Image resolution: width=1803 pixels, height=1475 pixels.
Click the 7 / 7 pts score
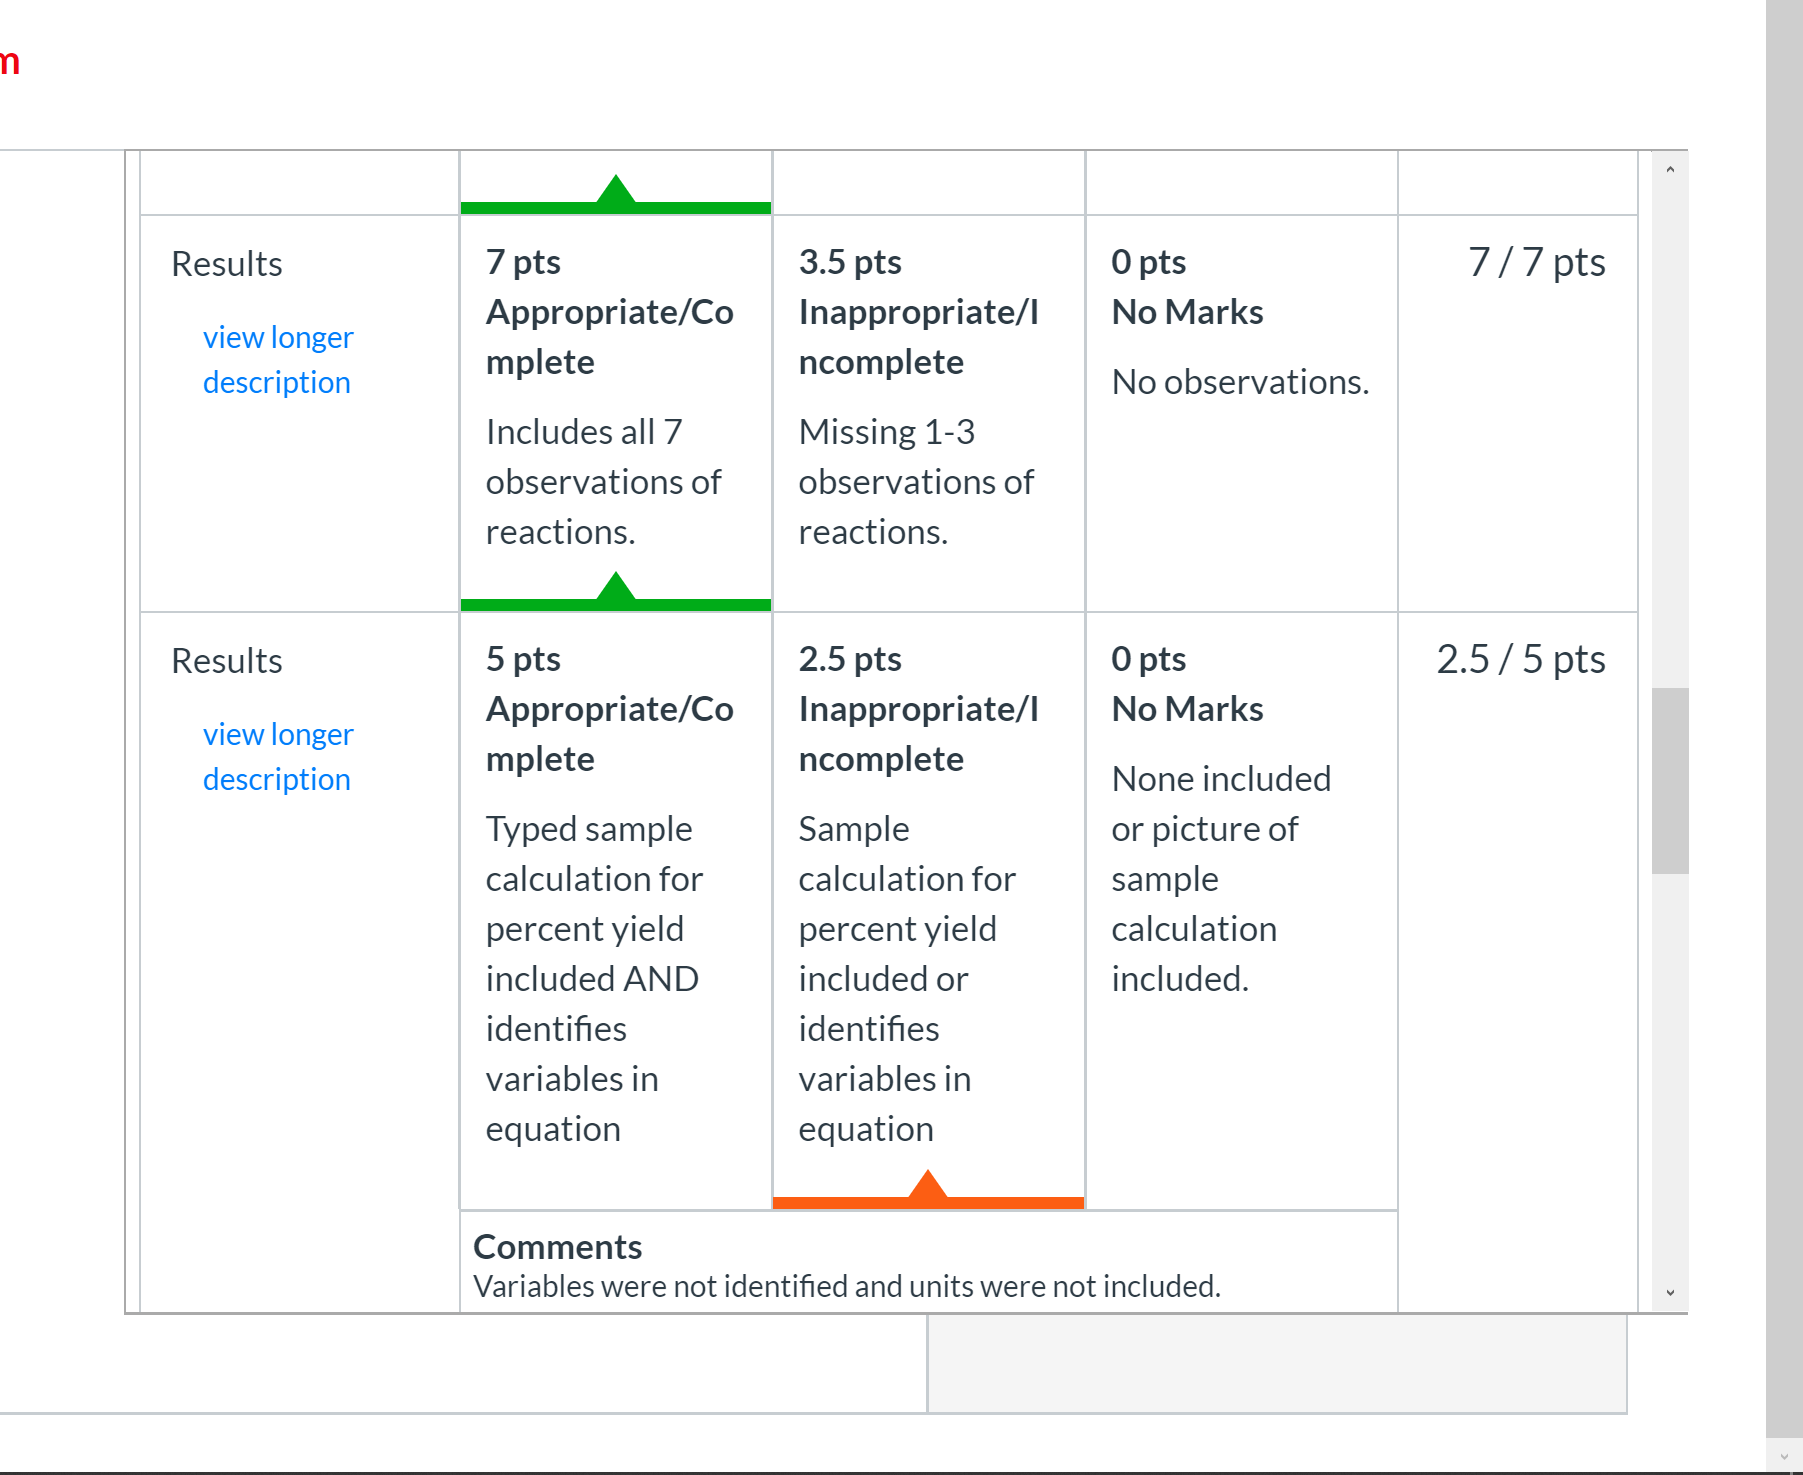(x=1536, y=262)
